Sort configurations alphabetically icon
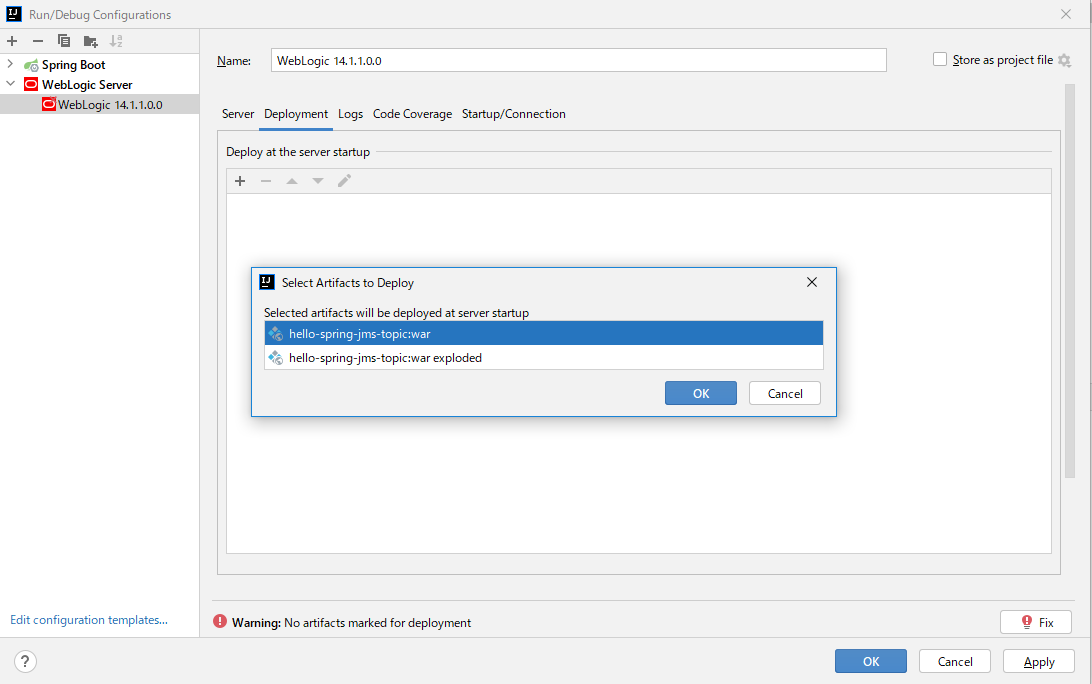 click(x=116, y=41)
